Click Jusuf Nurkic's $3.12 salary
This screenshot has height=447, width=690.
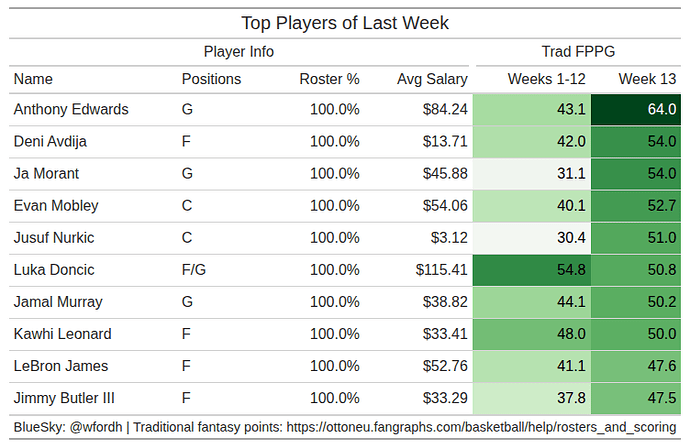[x=448, y=238]
